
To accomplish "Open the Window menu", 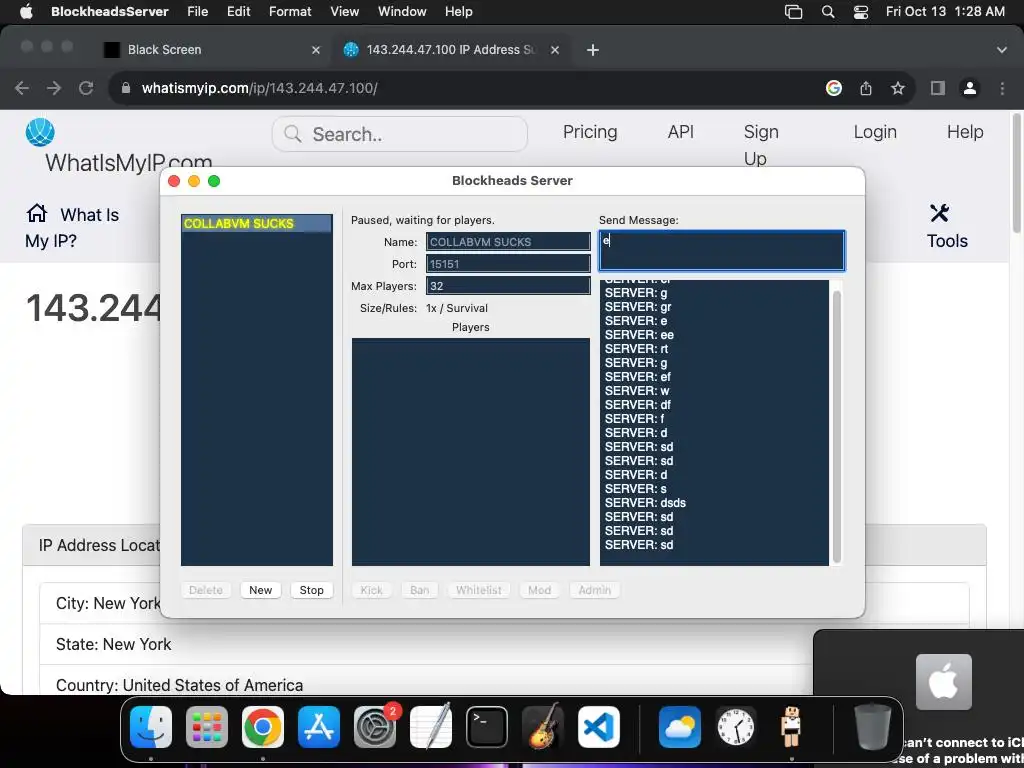I will coord(402,11).
